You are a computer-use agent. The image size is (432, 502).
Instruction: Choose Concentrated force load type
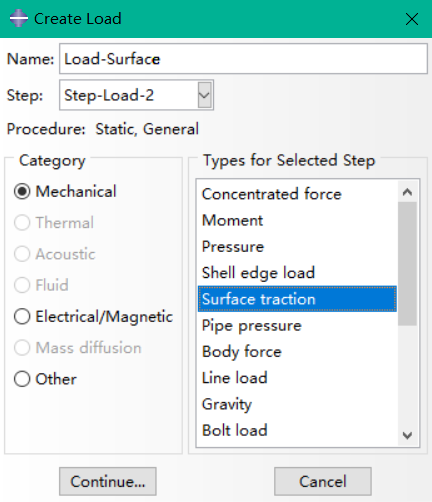(x=297, y=194)
